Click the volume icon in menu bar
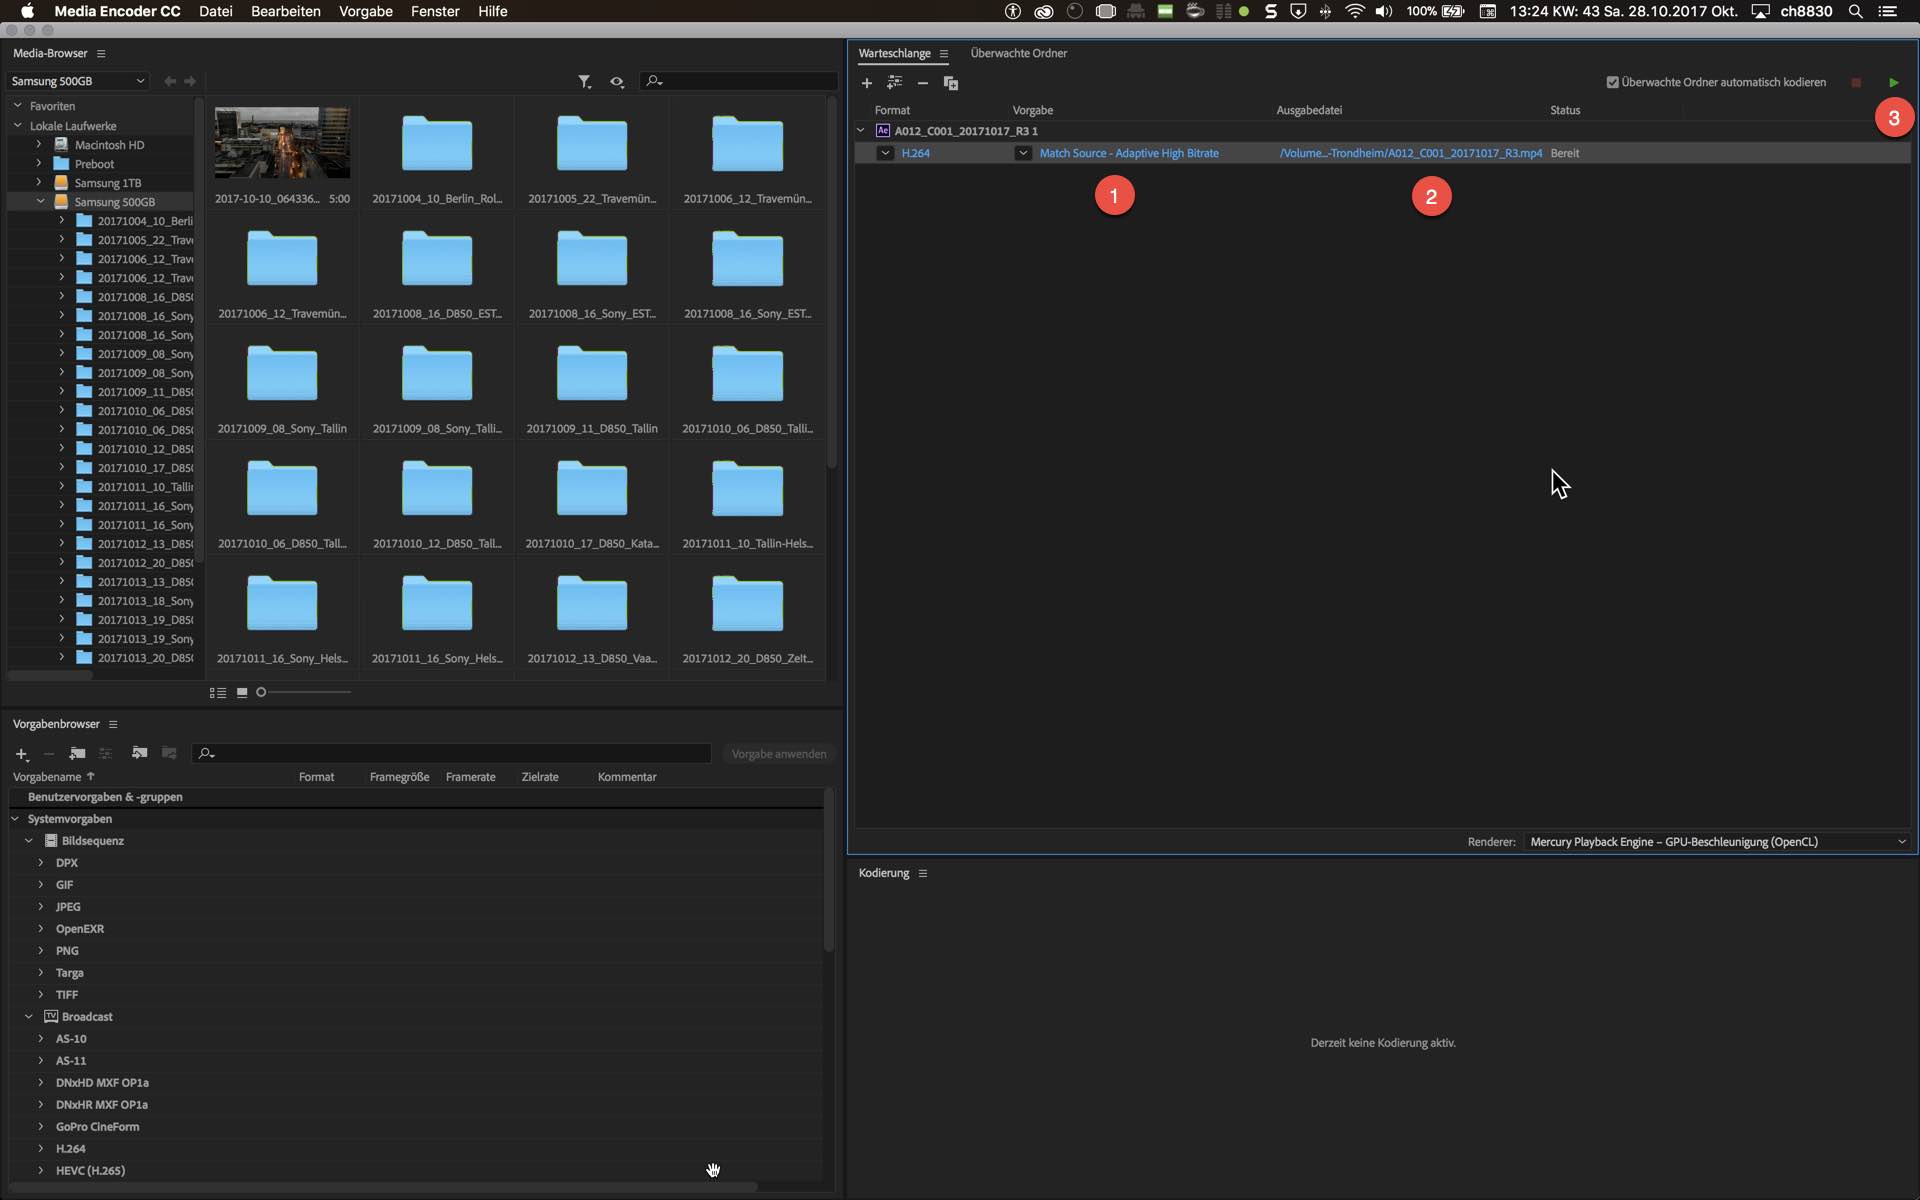 point(1384,11)
